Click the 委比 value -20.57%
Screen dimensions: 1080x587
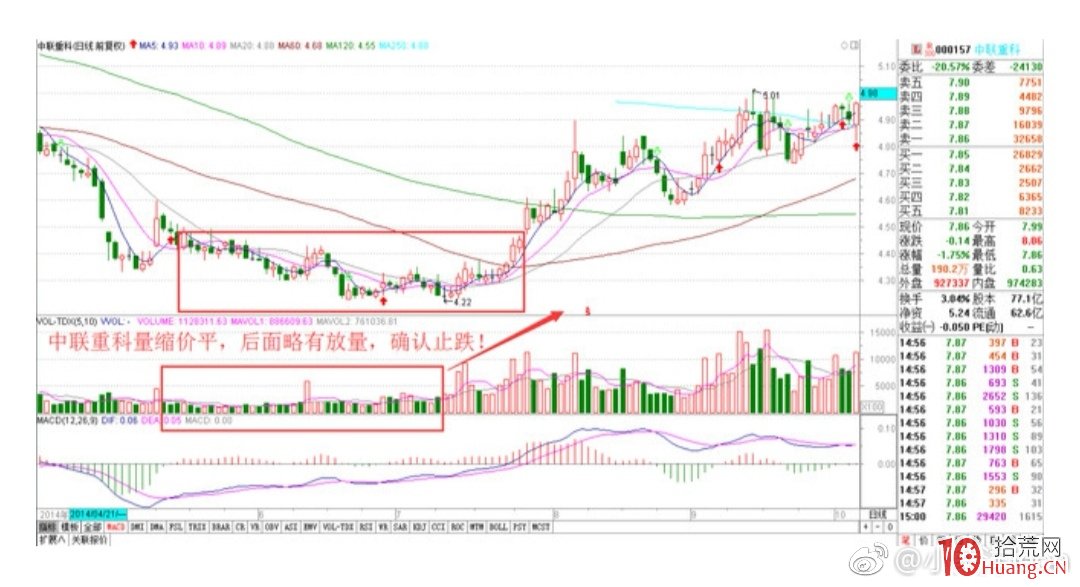coord(950,68)
